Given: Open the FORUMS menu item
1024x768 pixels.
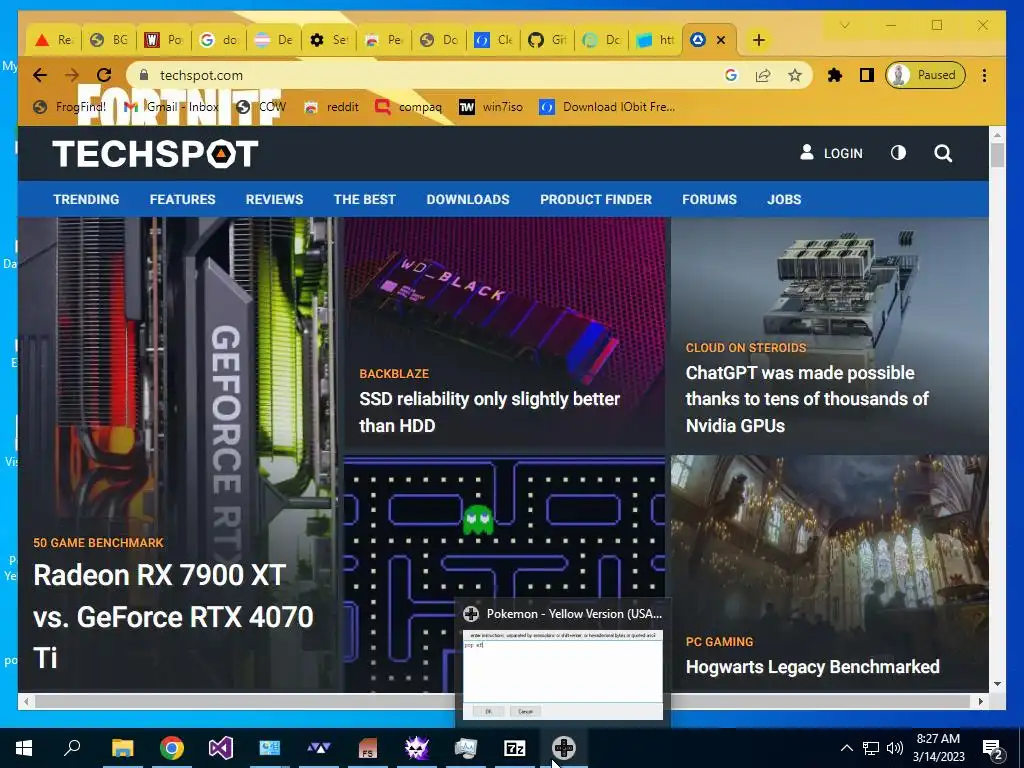Looking at the screenshot, I should 709,199.
